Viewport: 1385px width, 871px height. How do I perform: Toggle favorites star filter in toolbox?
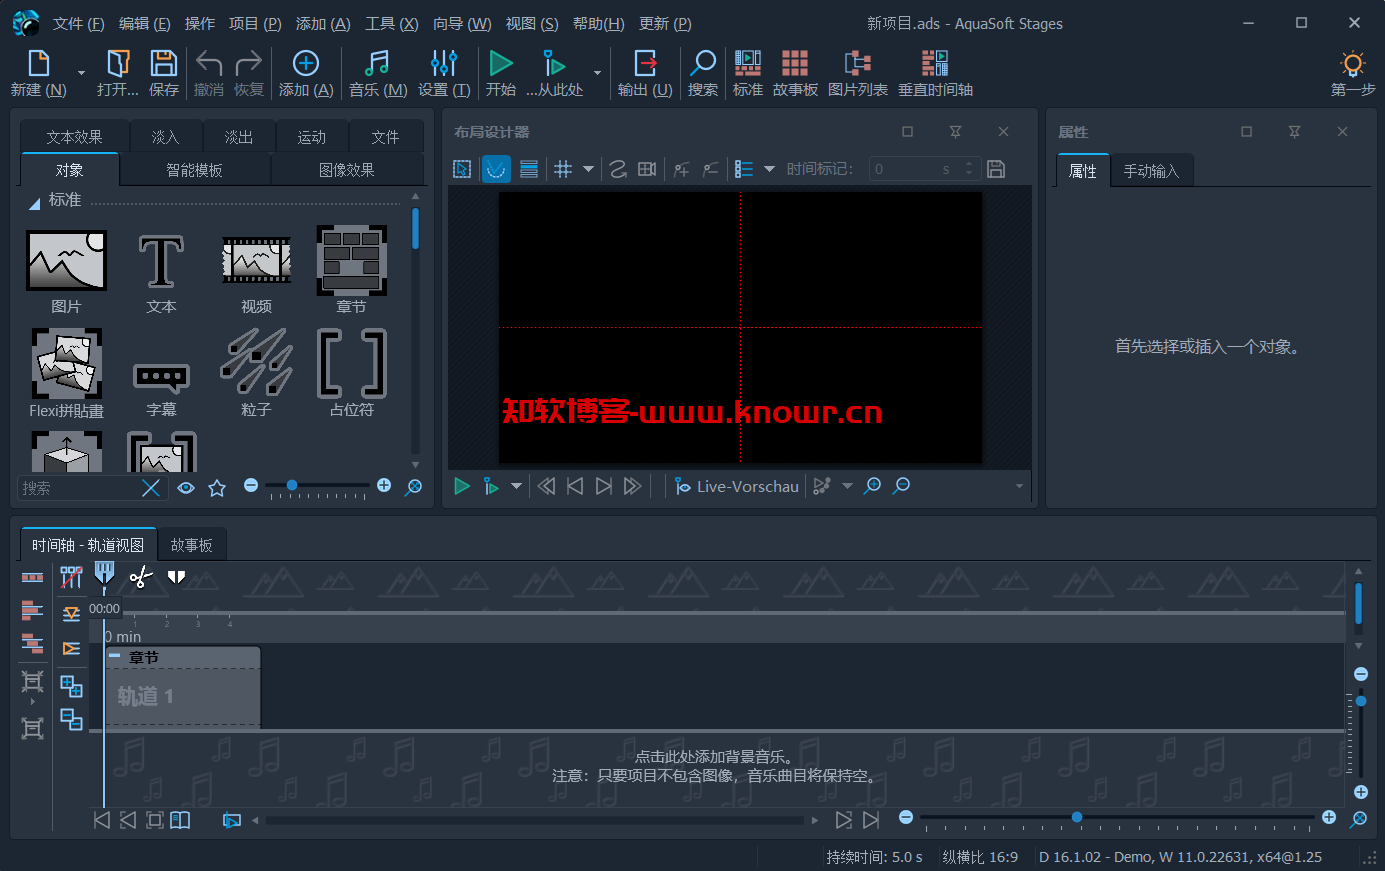(217, 488)
